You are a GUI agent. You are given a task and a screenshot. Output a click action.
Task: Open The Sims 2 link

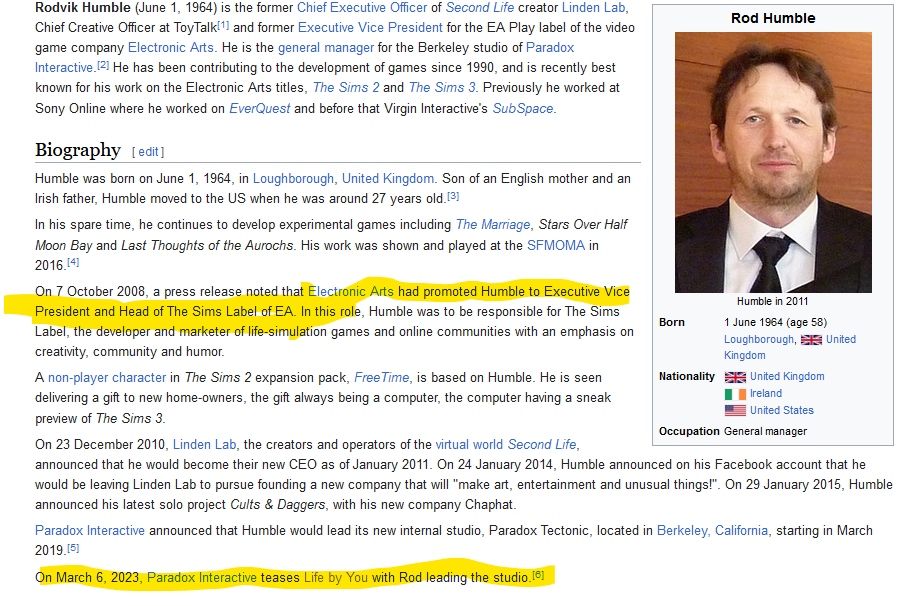(346, 88)
